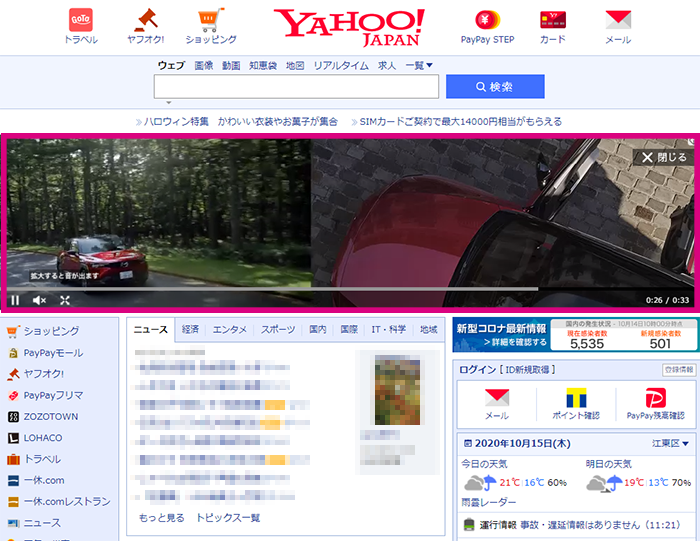The image size is (700, 541).
Task: Switch to the 国際 news tab
Action: click(349, 329)
